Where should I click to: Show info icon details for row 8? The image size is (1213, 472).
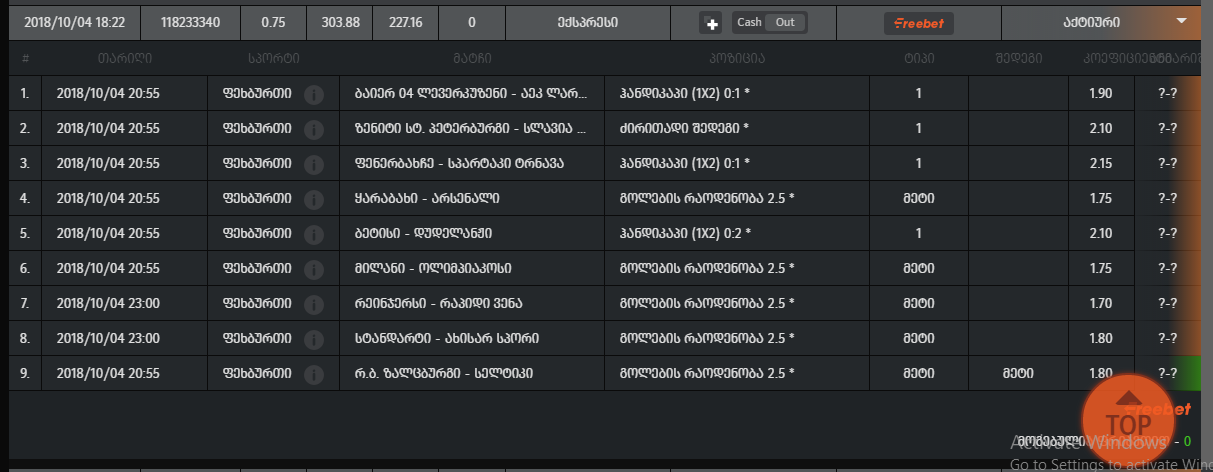pyautogui.click(x=313, y=339)
